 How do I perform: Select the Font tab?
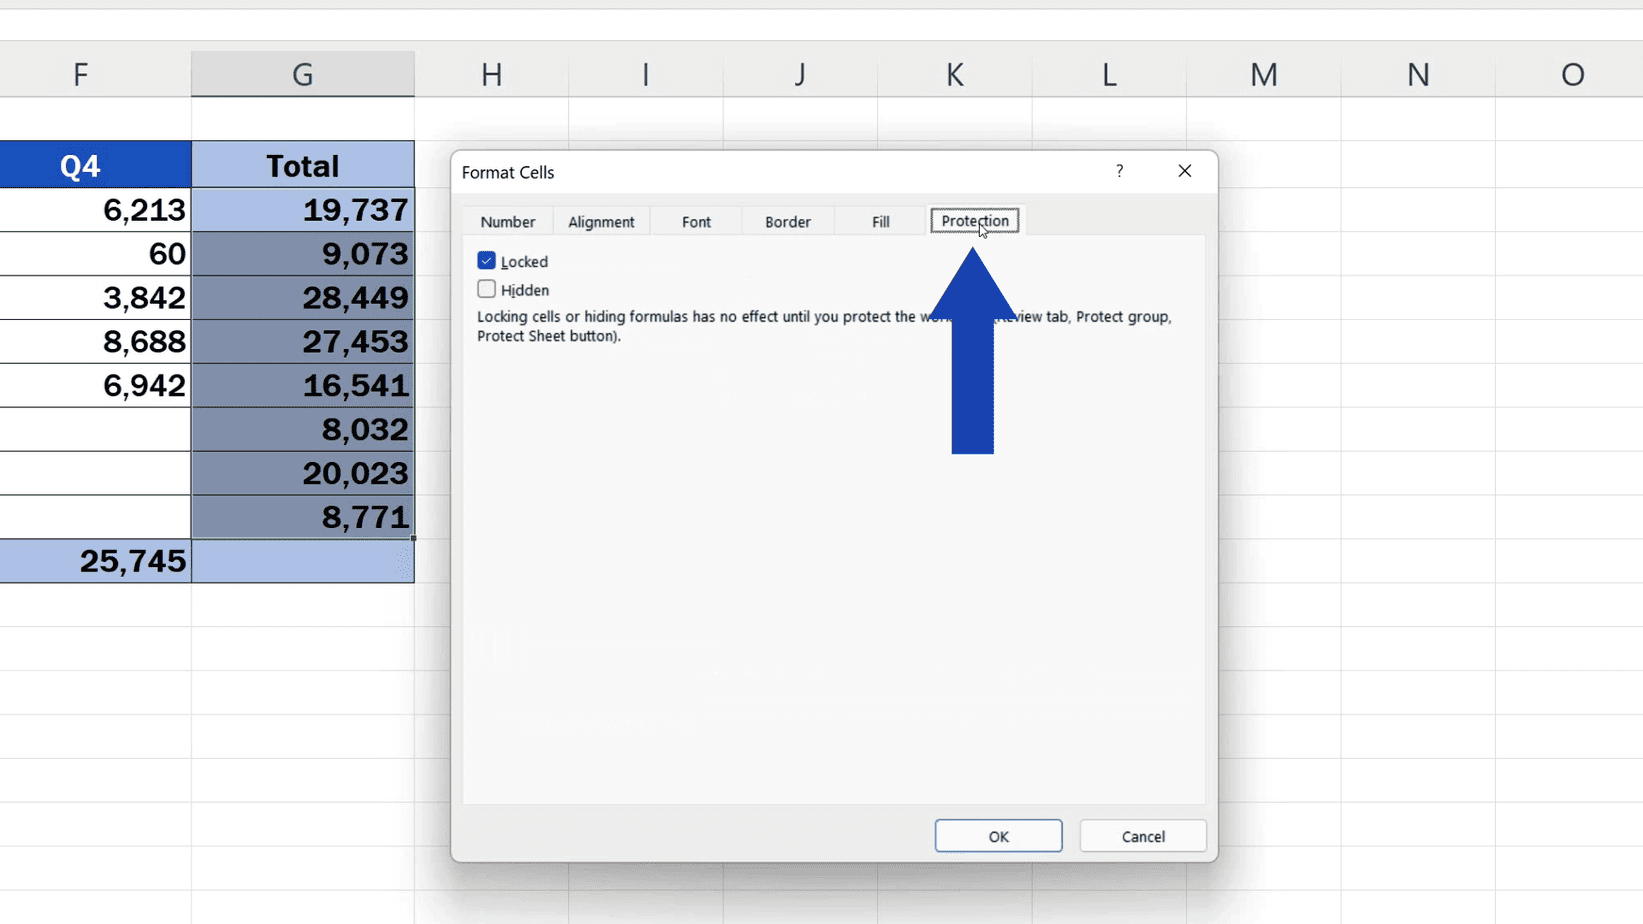pyautogui.click(x=695, y=221)
